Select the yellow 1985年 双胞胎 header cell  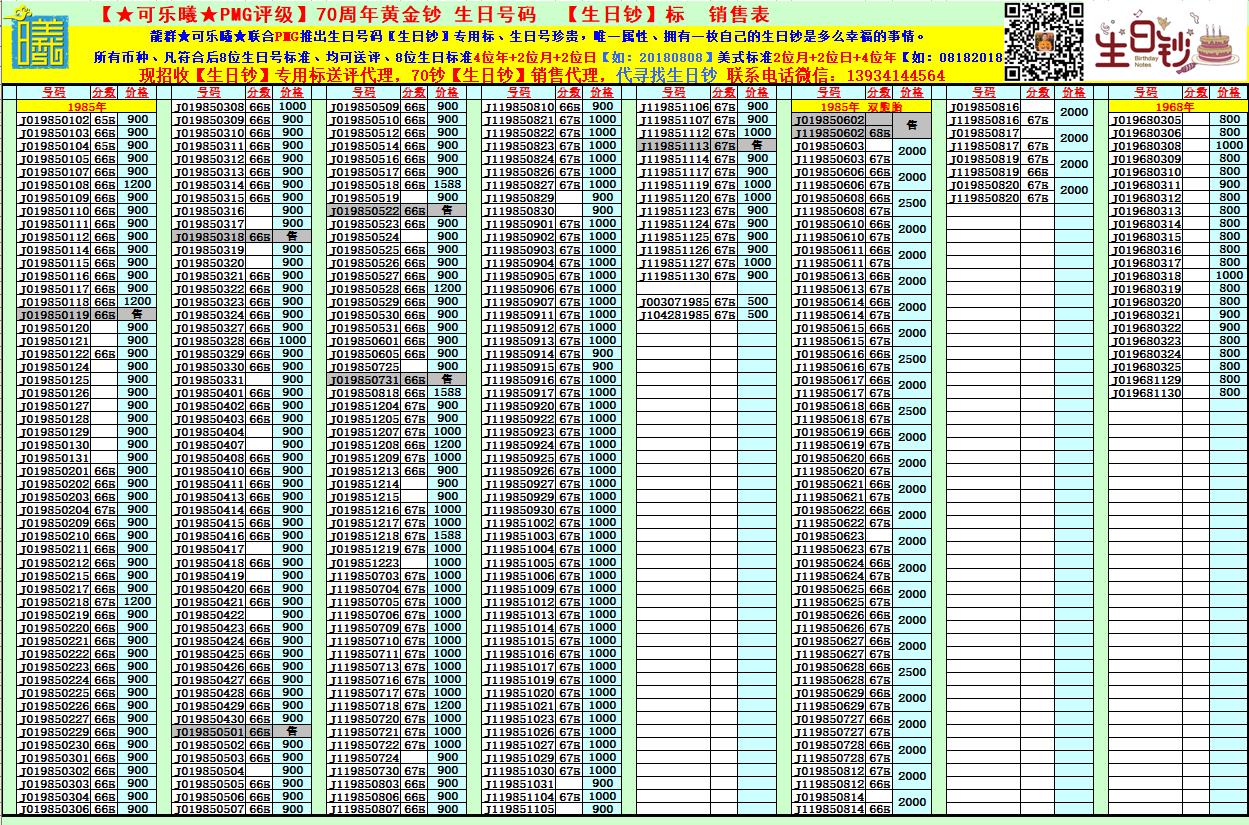click(x=860, y=107)
